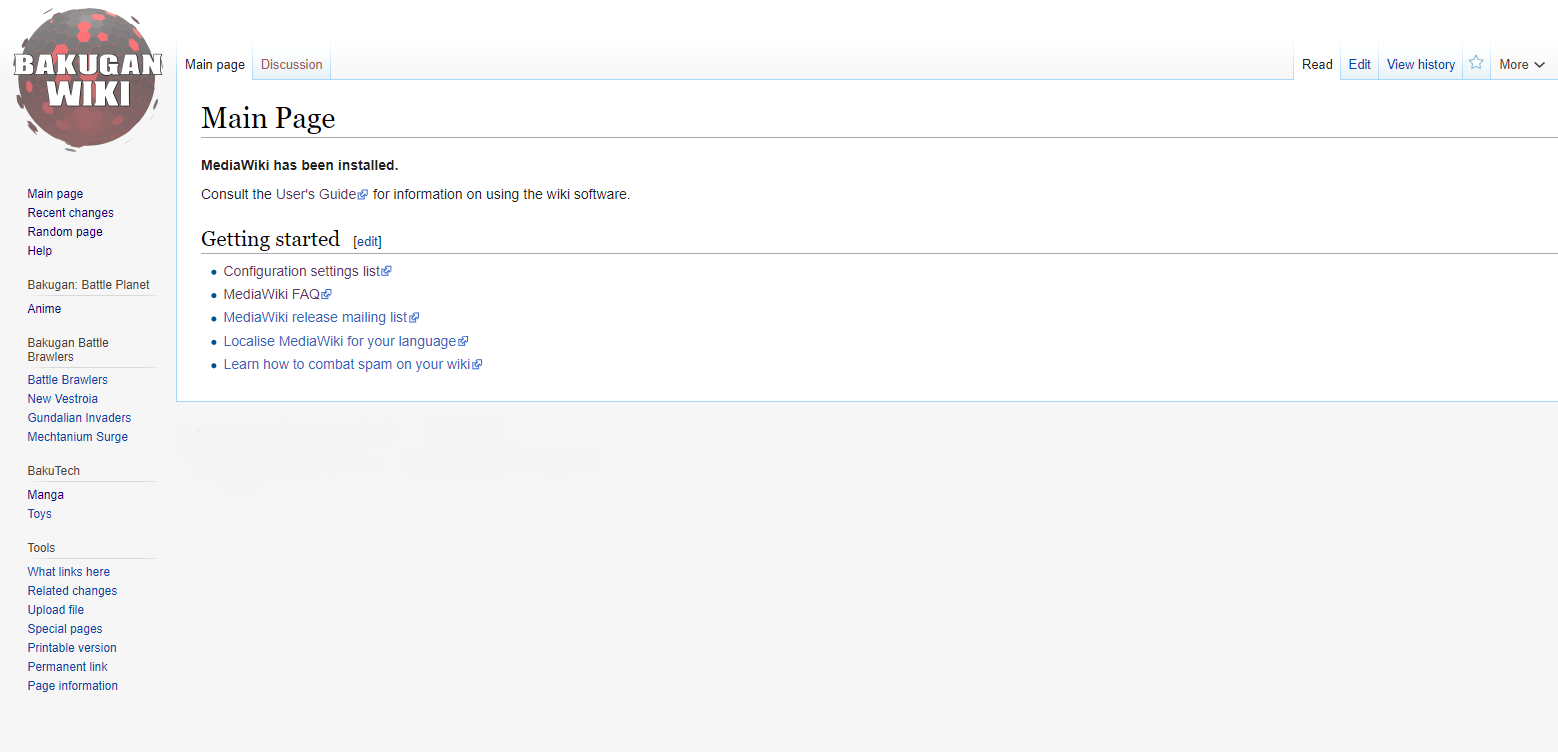This screenshot has height=752, width=1558.
Task: Switch to the Discussion tab
Action: [x=291, y=64]
